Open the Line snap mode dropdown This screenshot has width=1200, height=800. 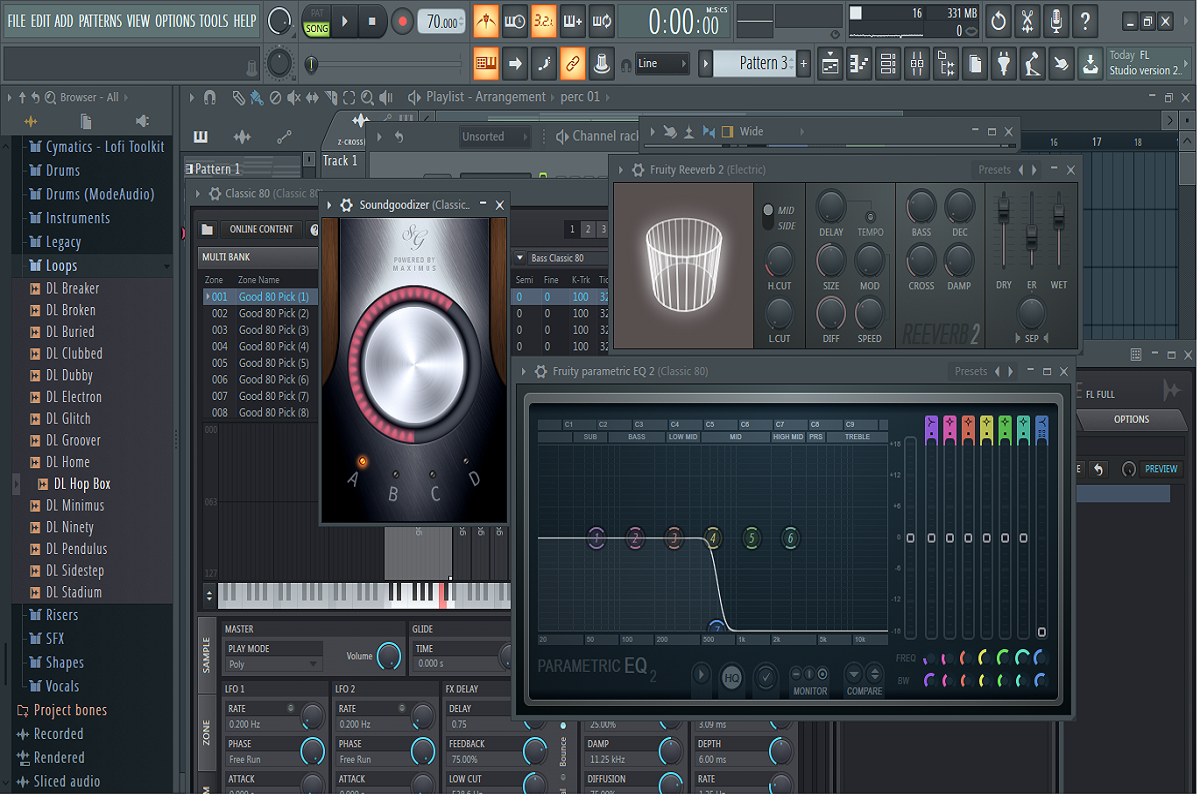click(662, 63)
